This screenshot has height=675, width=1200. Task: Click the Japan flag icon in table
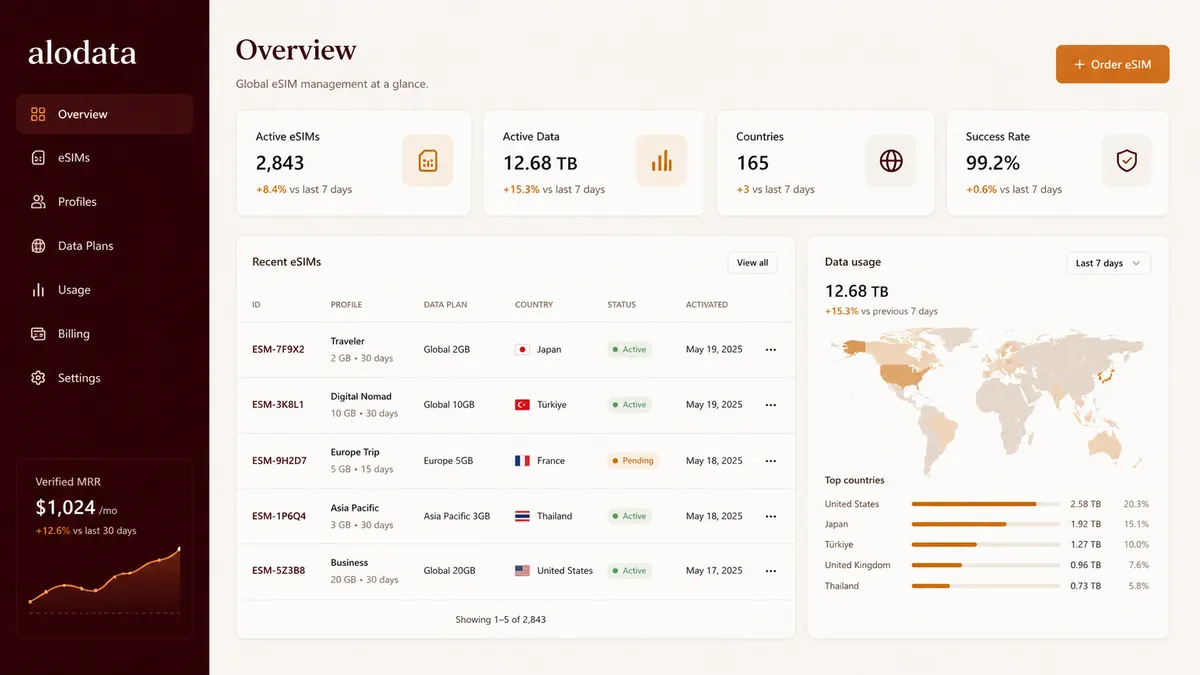[x=522, y=350]
